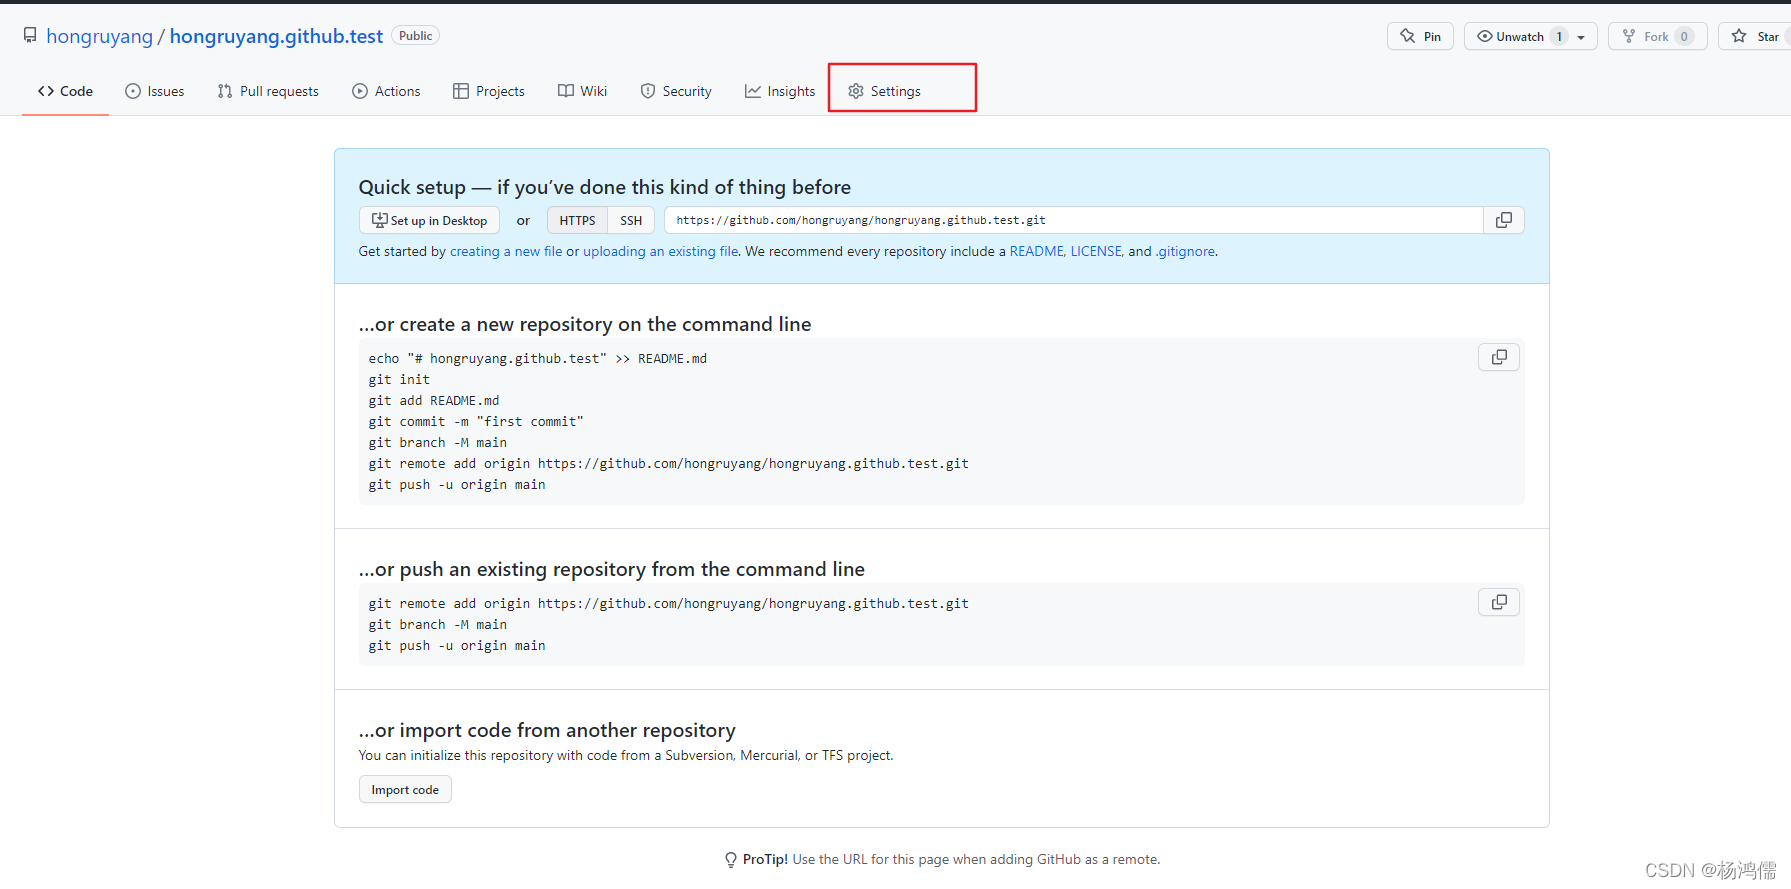The height and width of the screenshot is (889, 1791).
Task: Open the Security tab
Action: click(676, 91)
